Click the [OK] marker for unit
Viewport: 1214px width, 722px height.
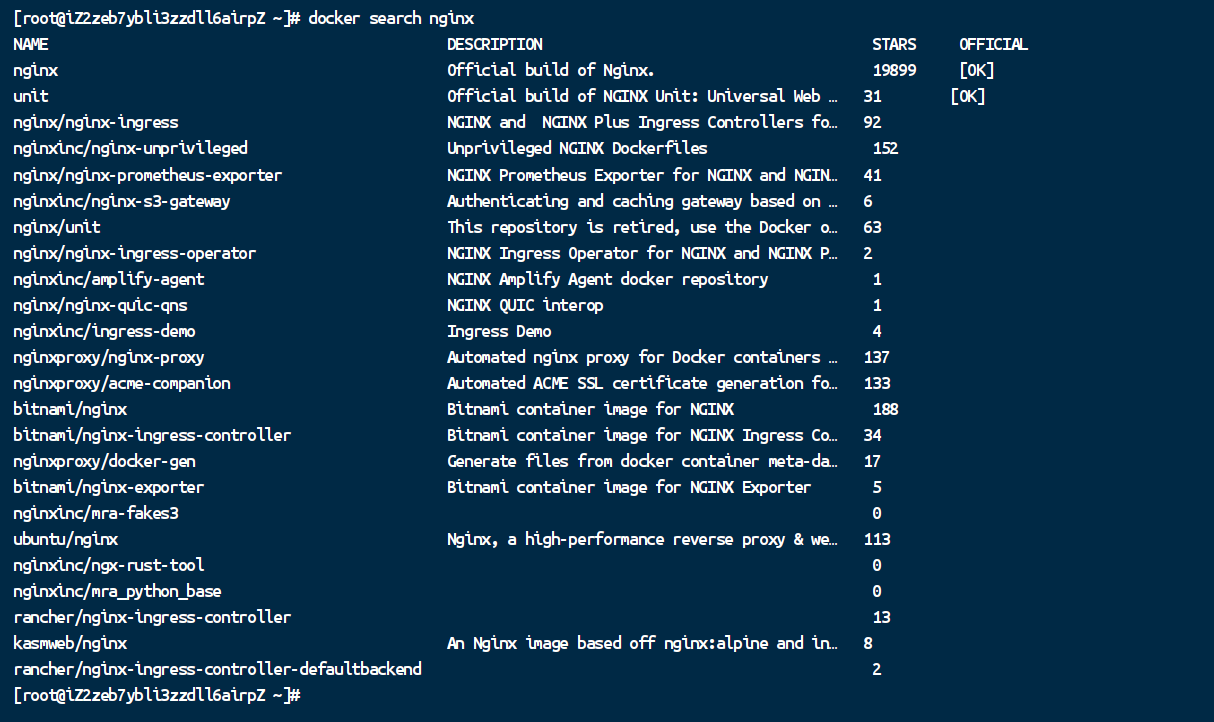(x=967, y=96)
